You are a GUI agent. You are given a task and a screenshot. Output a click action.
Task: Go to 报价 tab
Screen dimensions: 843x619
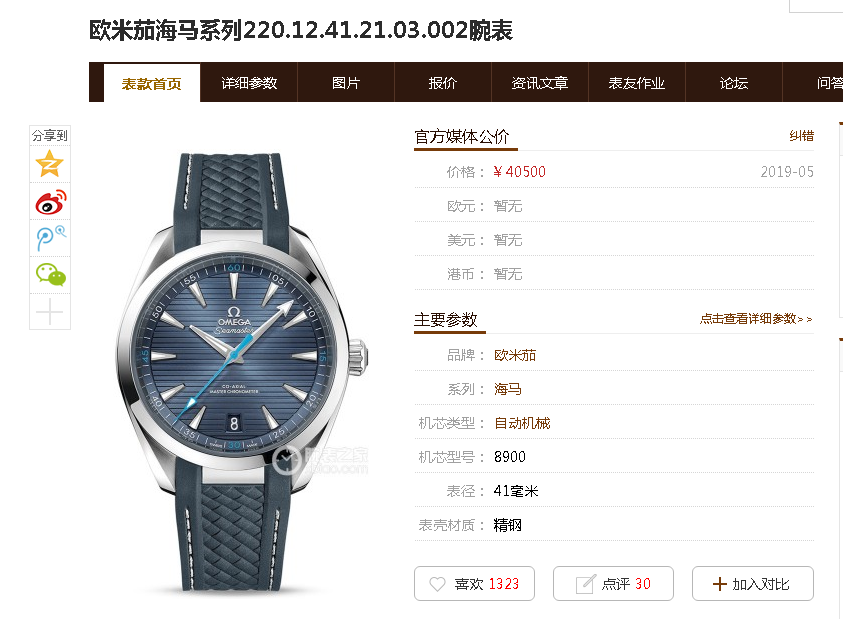[x=442, y=83]
